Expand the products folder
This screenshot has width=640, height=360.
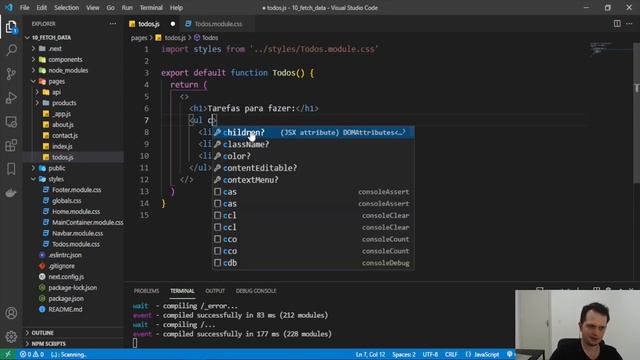(x=73, y=103)
